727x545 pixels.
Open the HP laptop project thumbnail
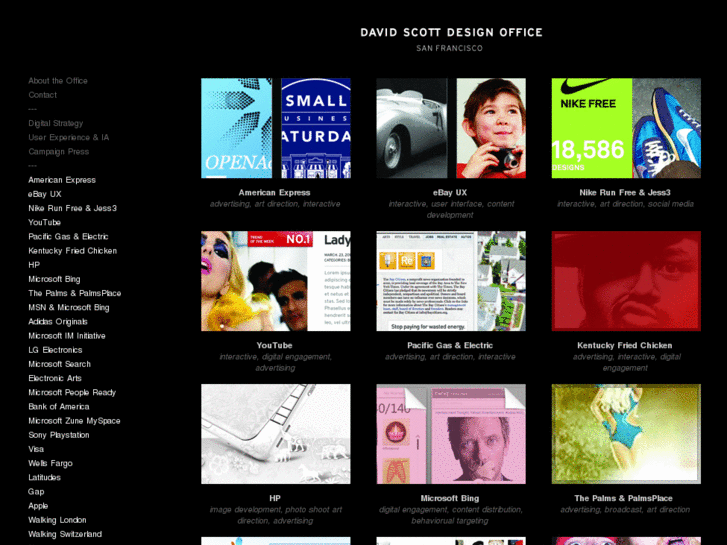point(275,434)
